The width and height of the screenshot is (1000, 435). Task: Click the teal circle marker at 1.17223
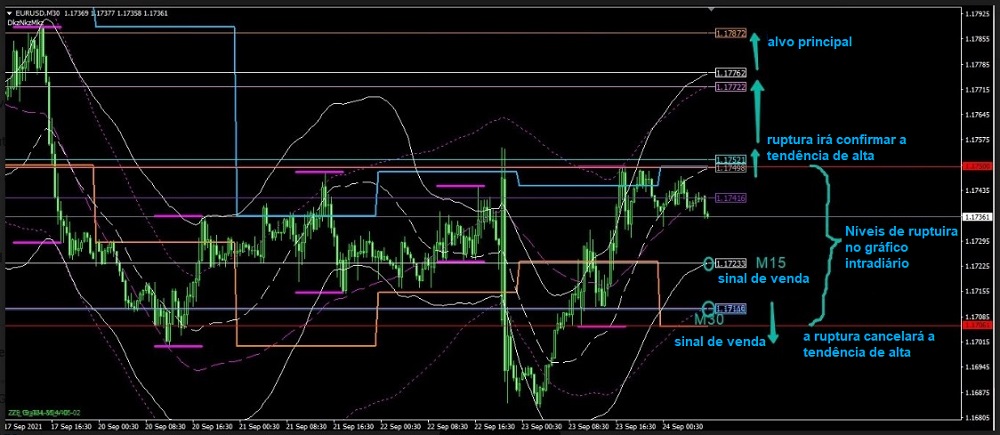[x=709, y=264]
